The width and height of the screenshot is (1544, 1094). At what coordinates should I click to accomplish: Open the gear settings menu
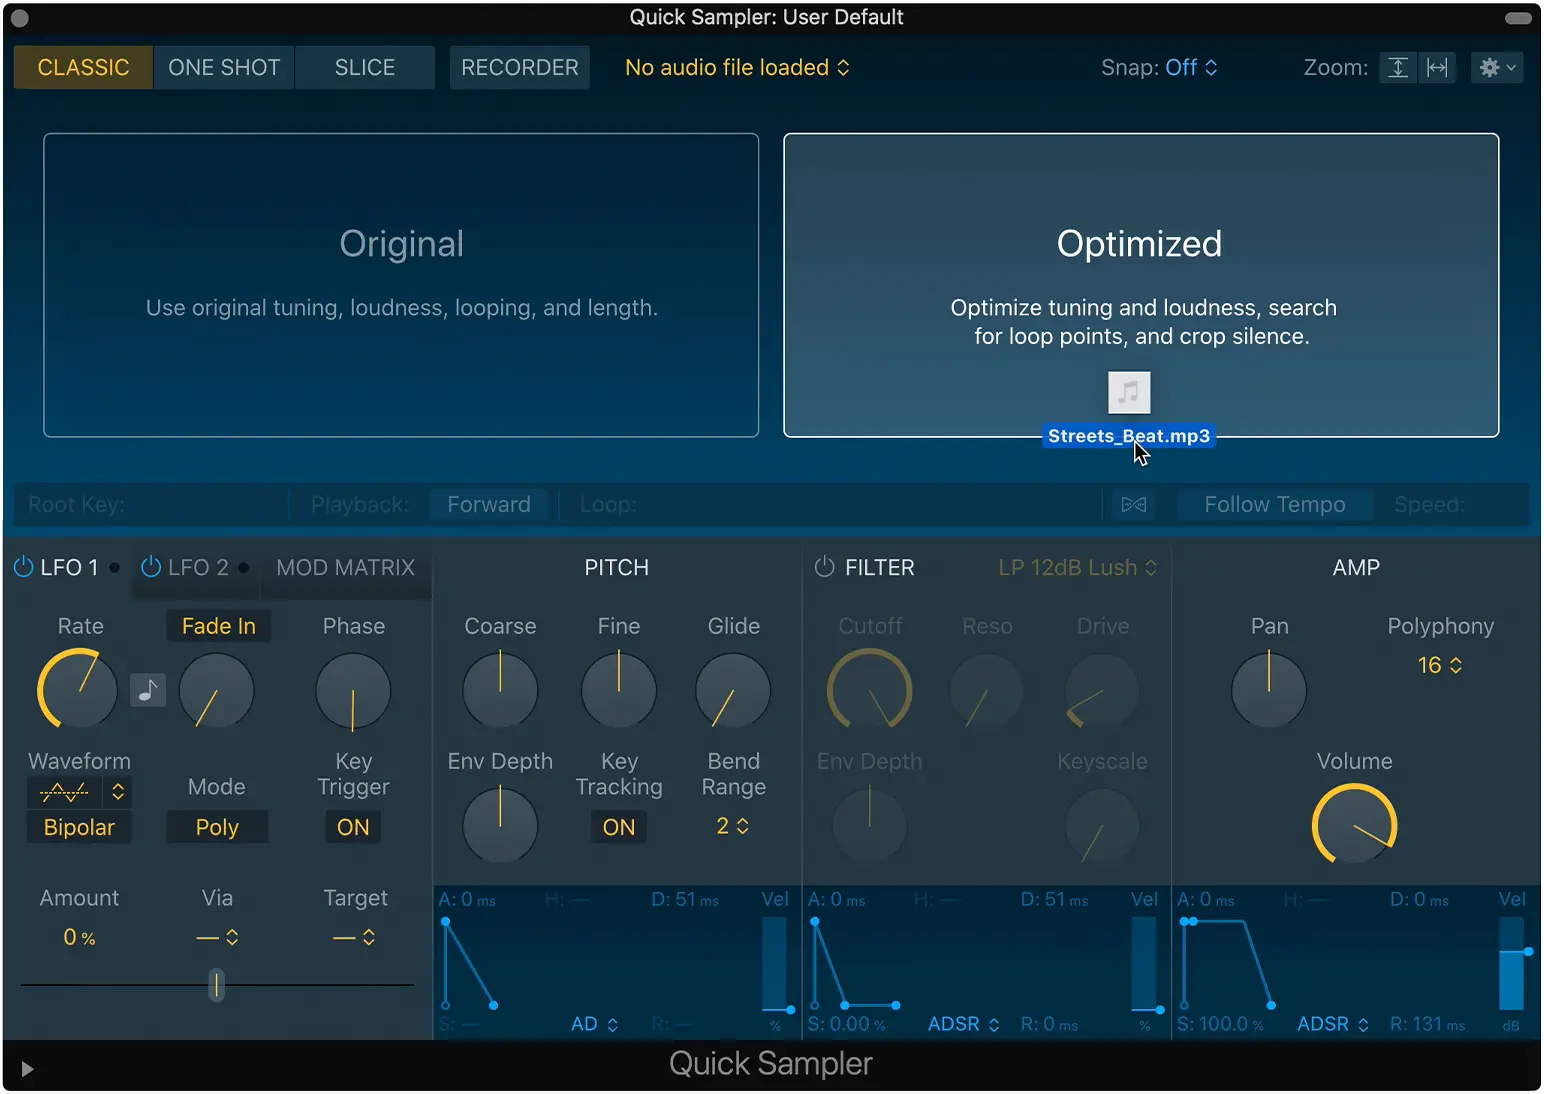[x=1496, y=68]
